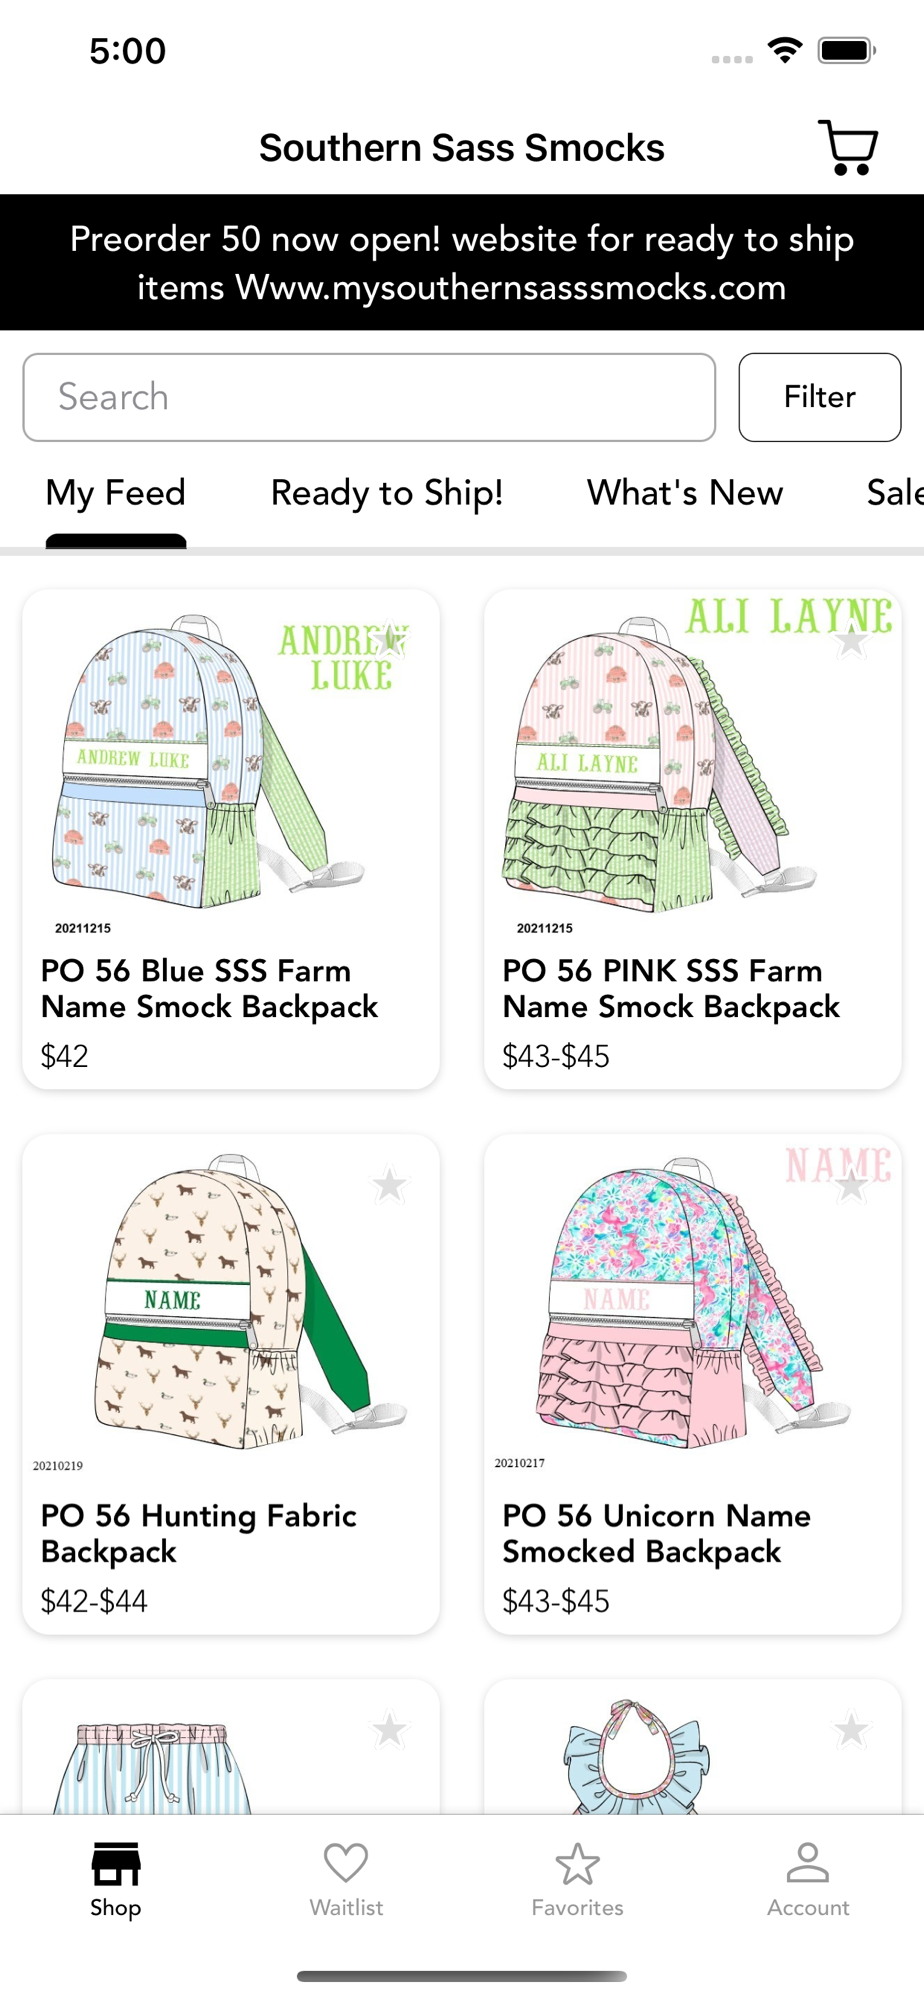Viewport: 924px width, 2000px height.
Task: Favorite the striped shorts item
Action: (x=390, y=1729)
